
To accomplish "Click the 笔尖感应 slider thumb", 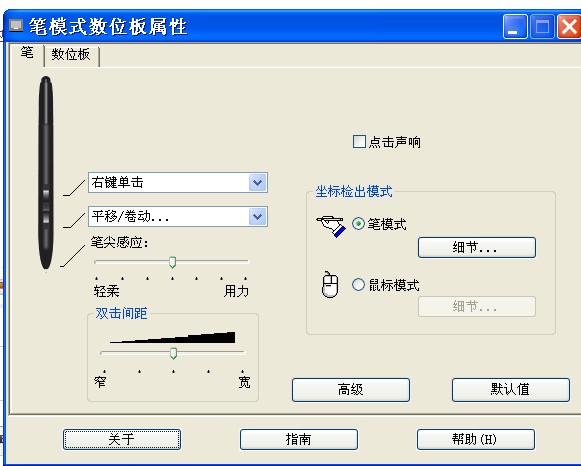I will pos(172,262).
